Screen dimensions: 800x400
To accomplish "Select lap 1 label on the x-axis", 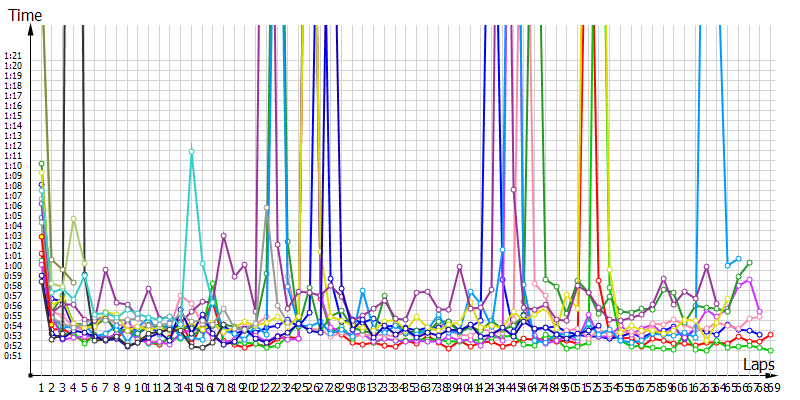I will [x=41, y=385].
